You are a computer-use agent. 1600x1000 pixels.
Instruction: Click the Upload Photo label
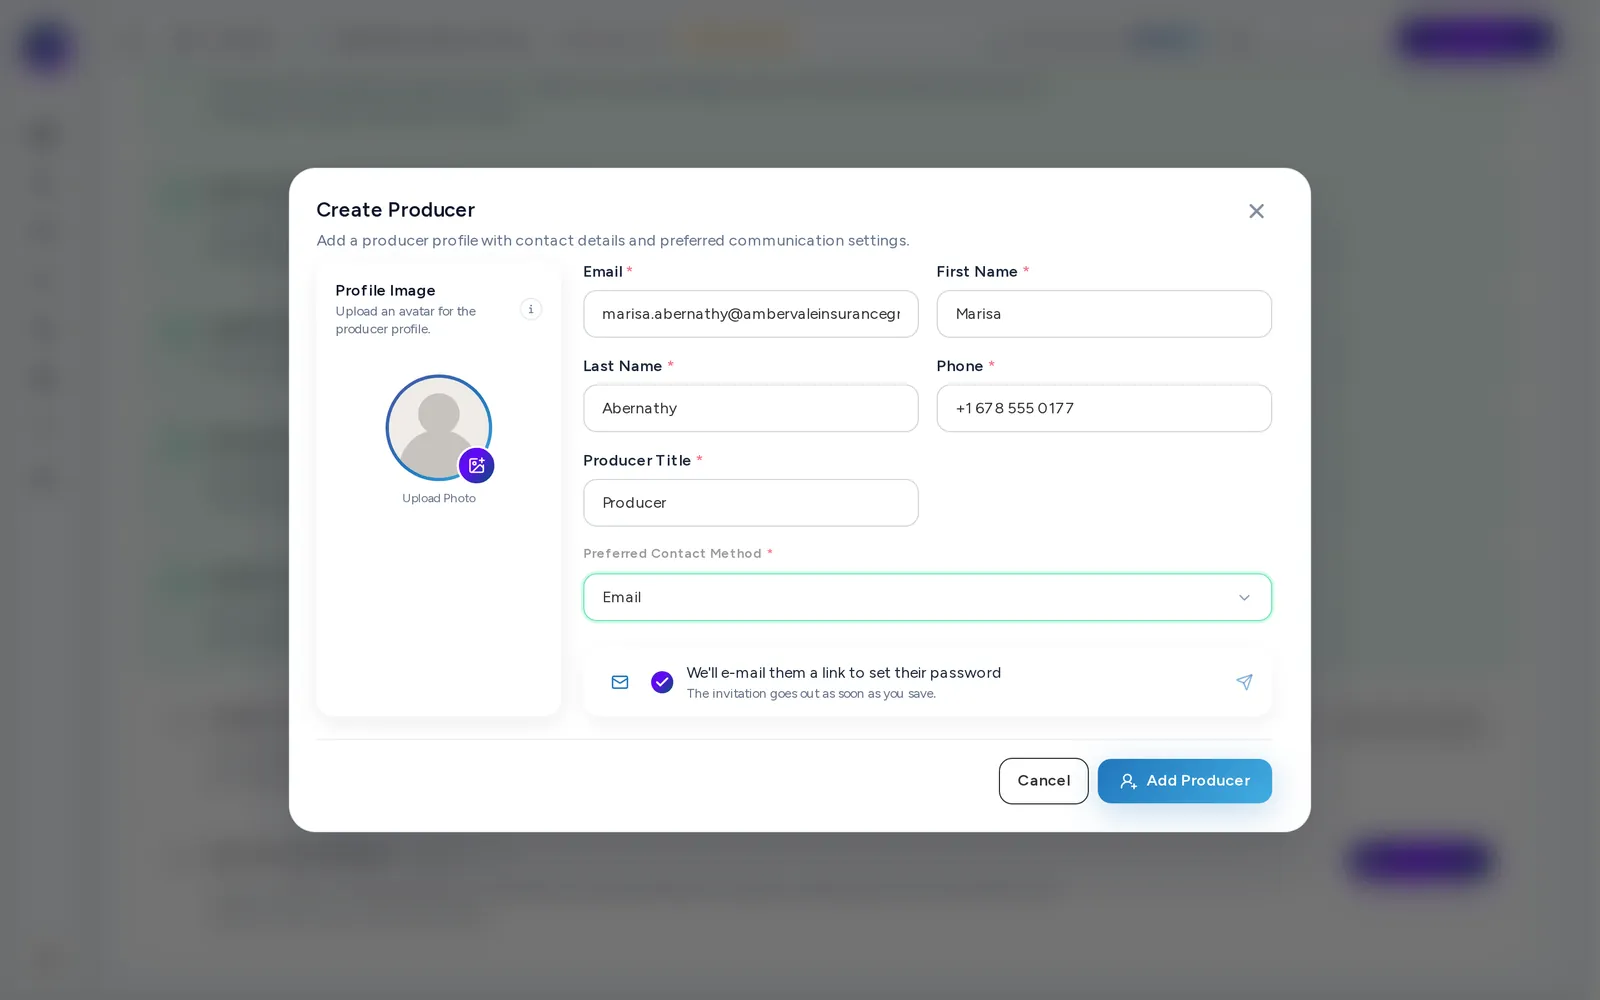(439, 498)
